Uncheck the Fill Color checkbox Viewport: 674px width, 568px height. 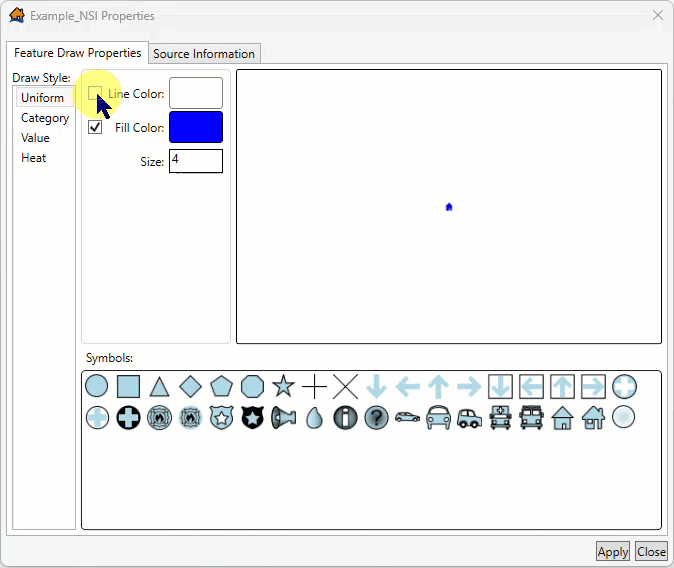pos(95,127)
